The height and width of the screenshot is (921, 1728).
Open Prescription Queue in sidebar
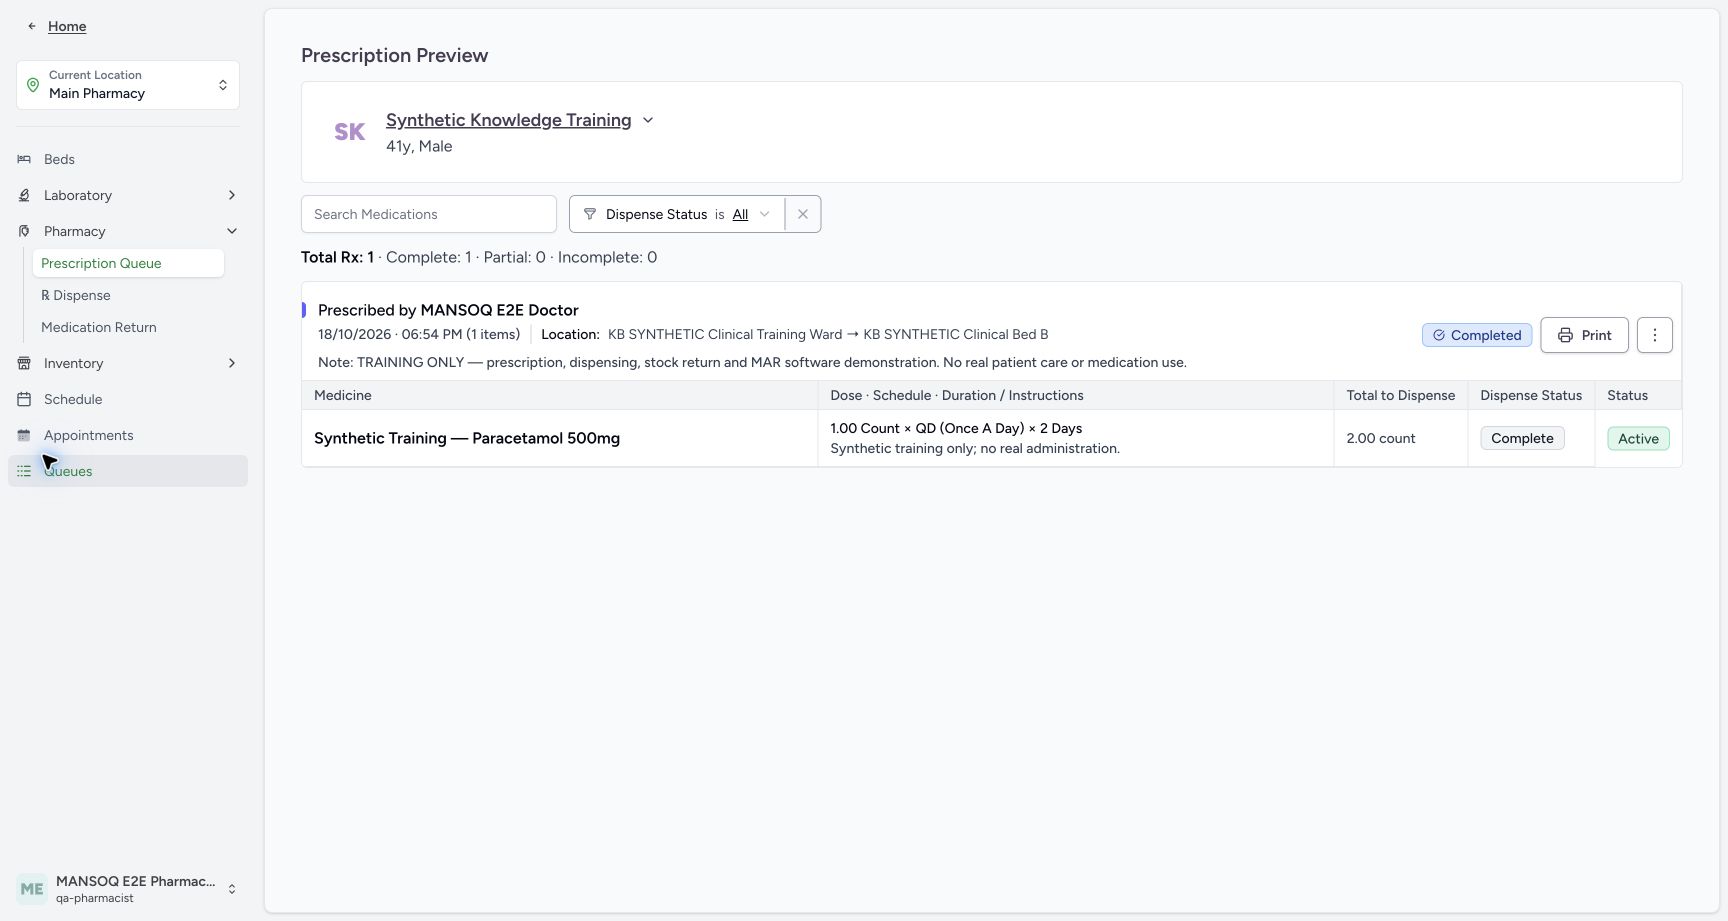128,263
